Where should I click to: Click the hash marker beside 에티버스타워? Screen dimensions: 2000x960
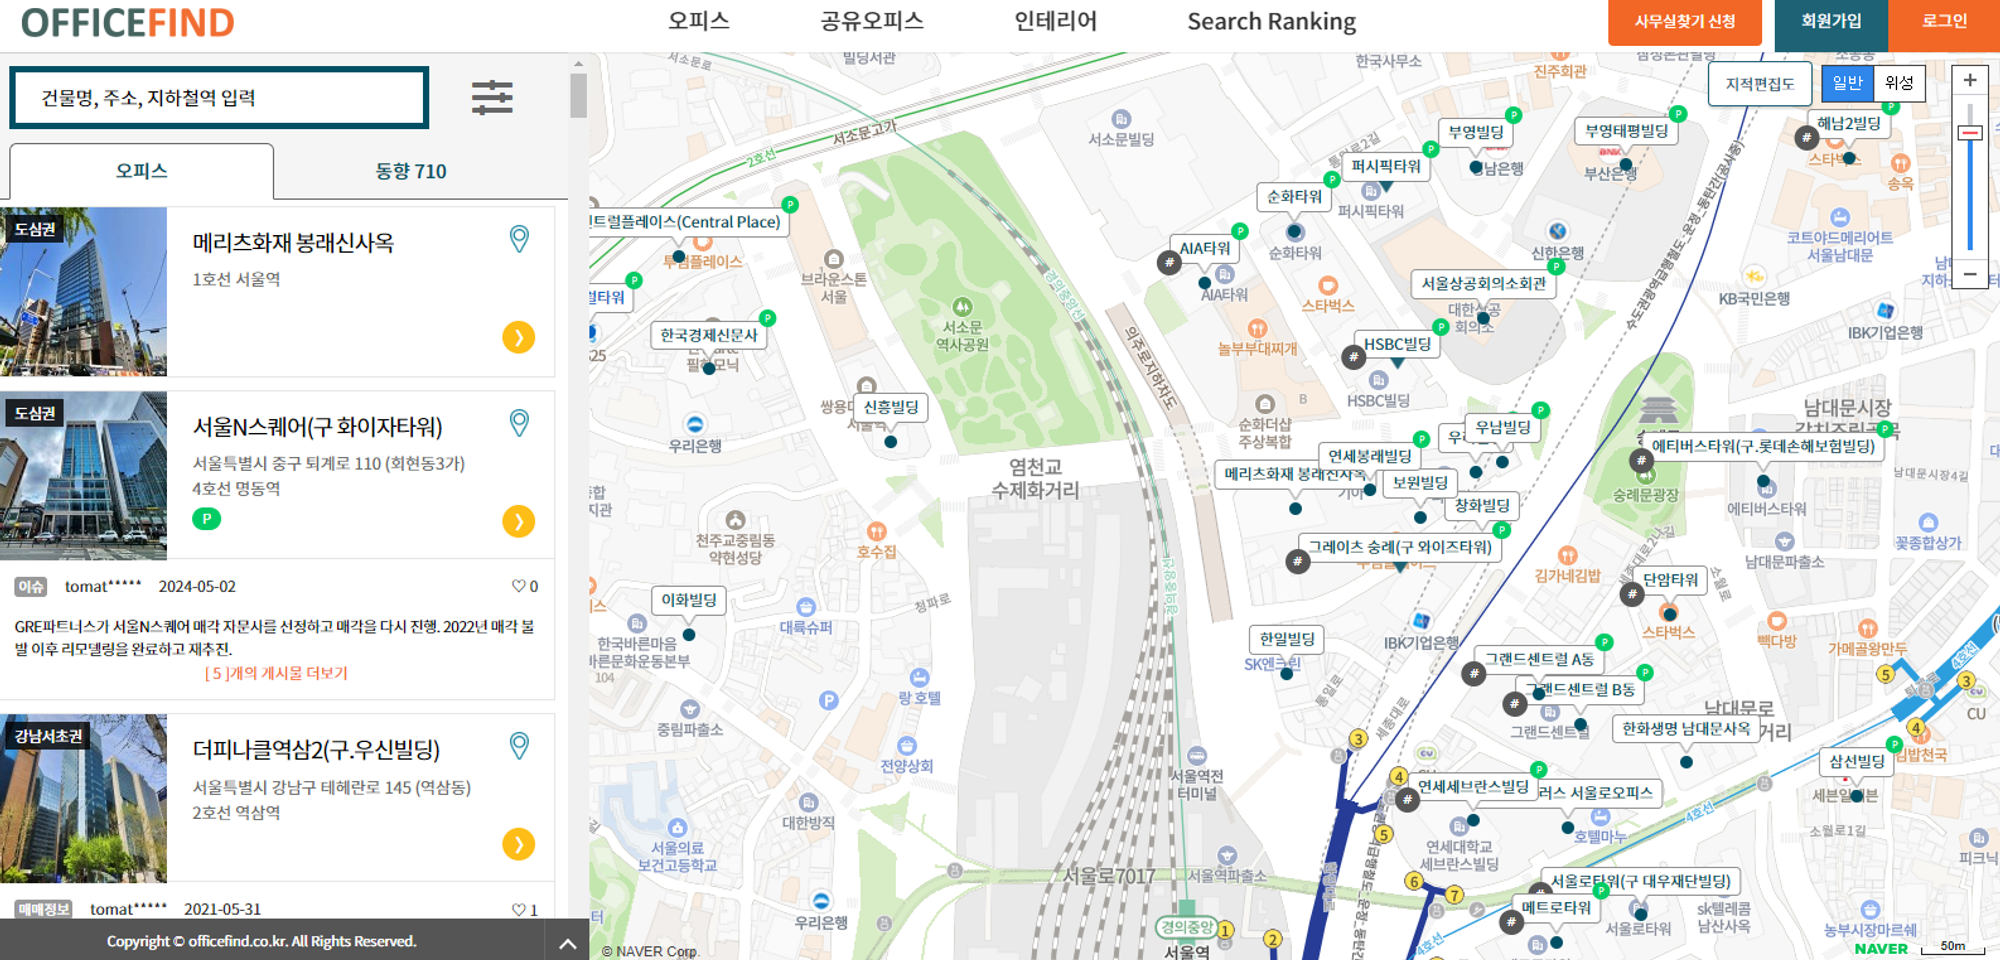(x=1641, y=460)
